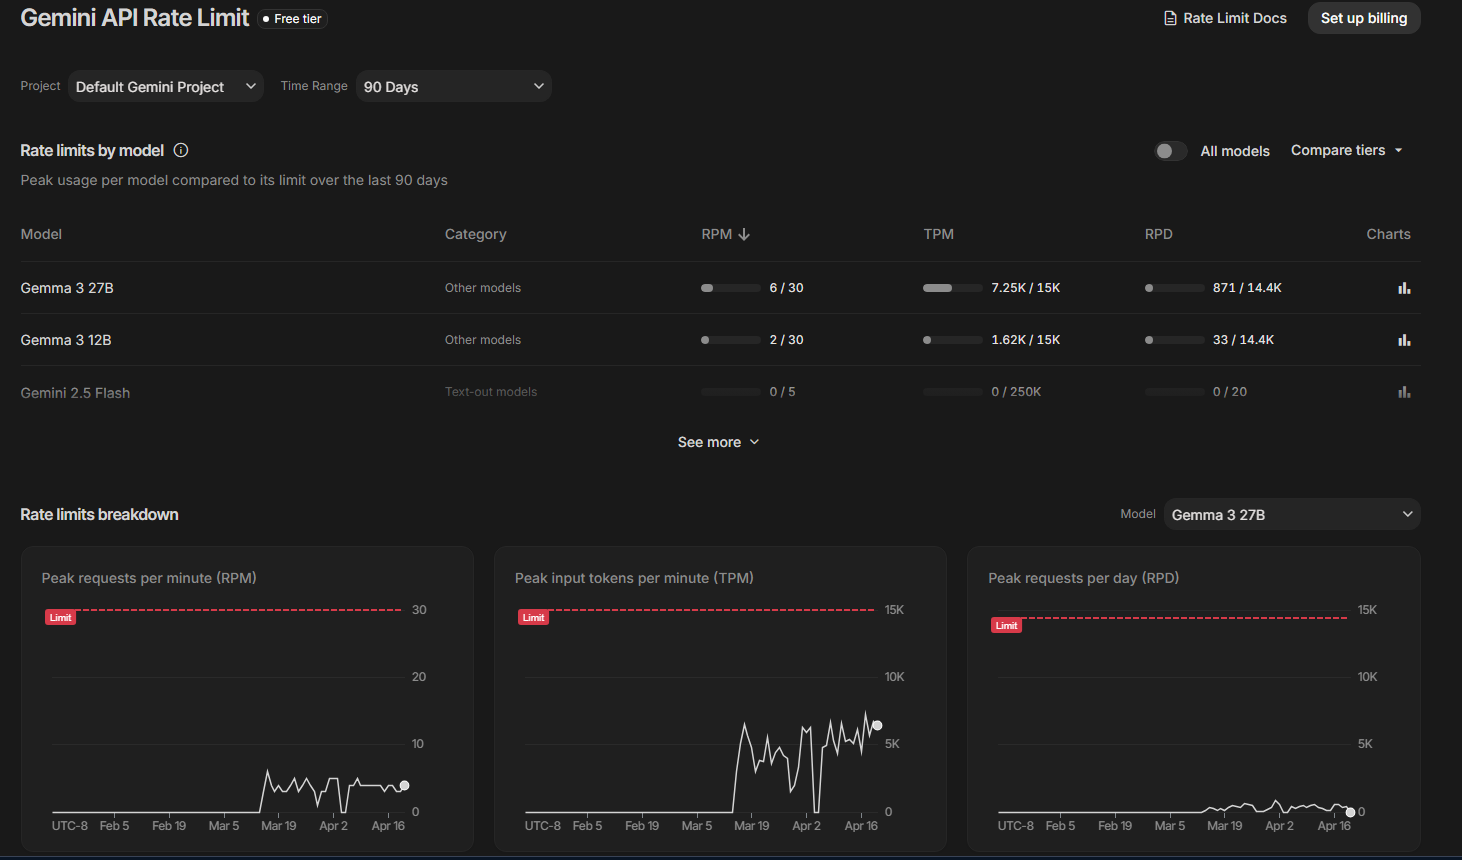Click the latest data point on the RPM chart

click(404, 786)
